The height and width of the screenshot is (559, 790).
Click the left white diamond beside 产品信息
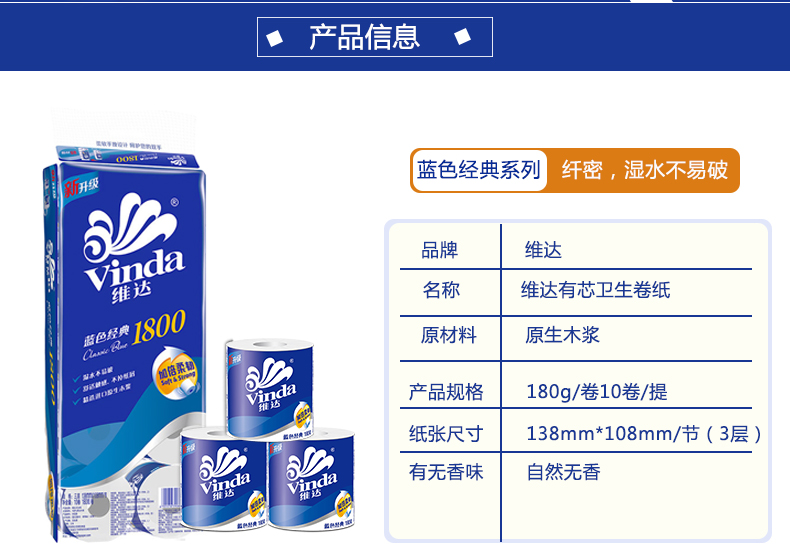click(x=275, y=38)
